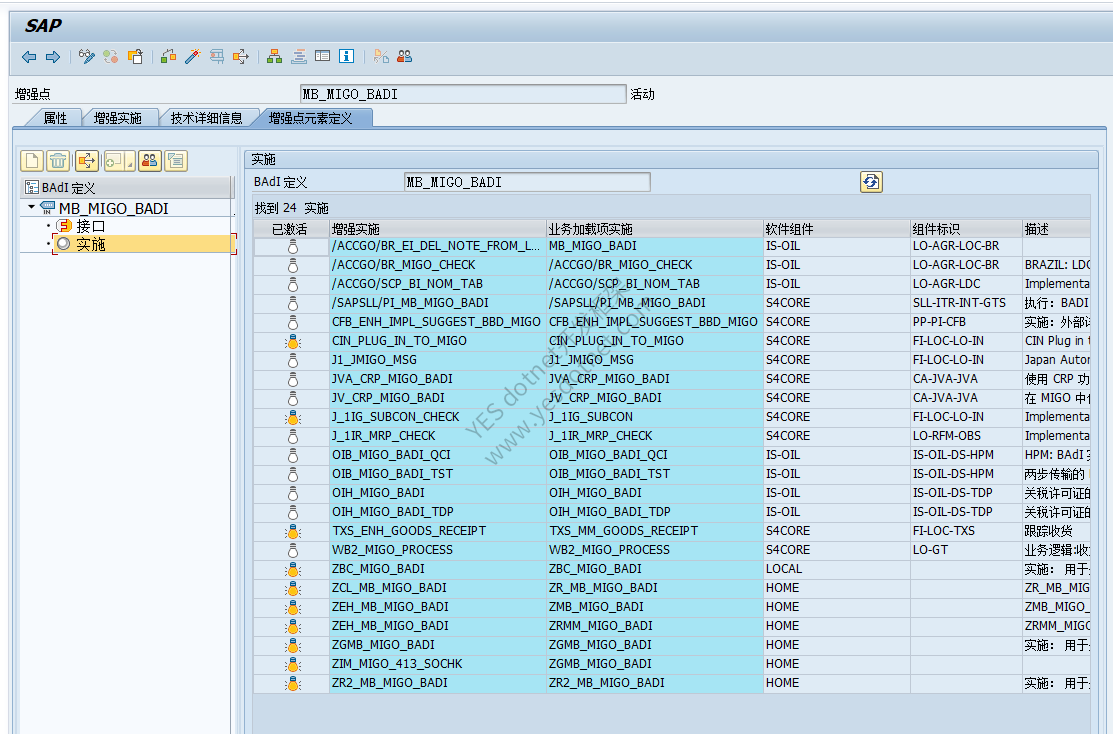Click inactive bulb for WB2_MIGO_PROCESS row
The height and width of the screenshot is (734, 1113).
point(292,551)
